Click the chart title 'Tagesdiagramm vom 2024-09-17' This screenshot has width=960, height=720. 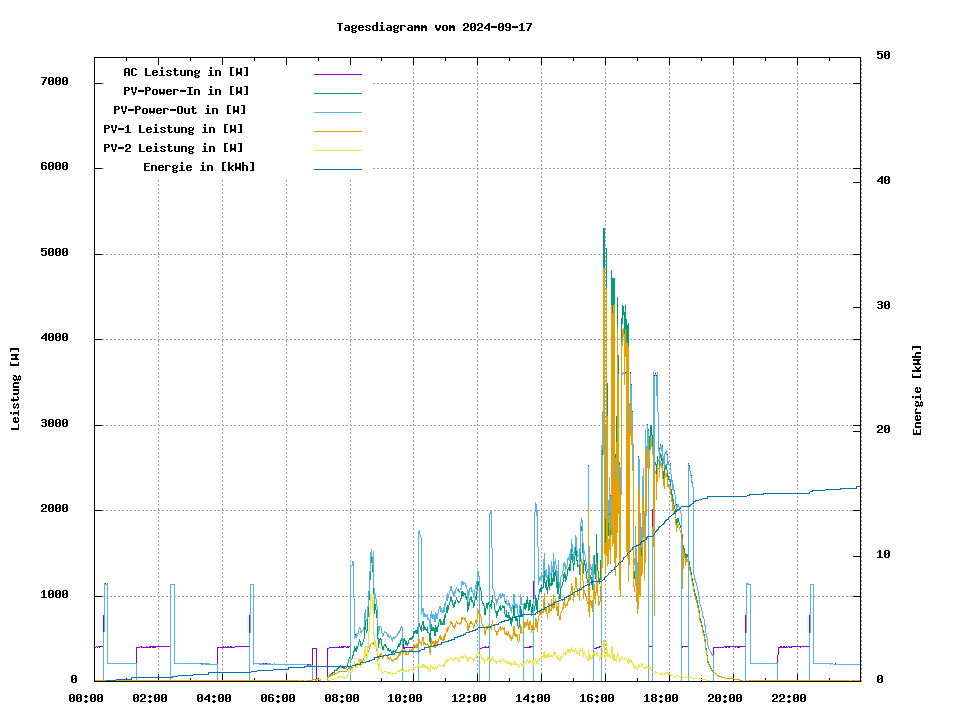coord(434,27)
